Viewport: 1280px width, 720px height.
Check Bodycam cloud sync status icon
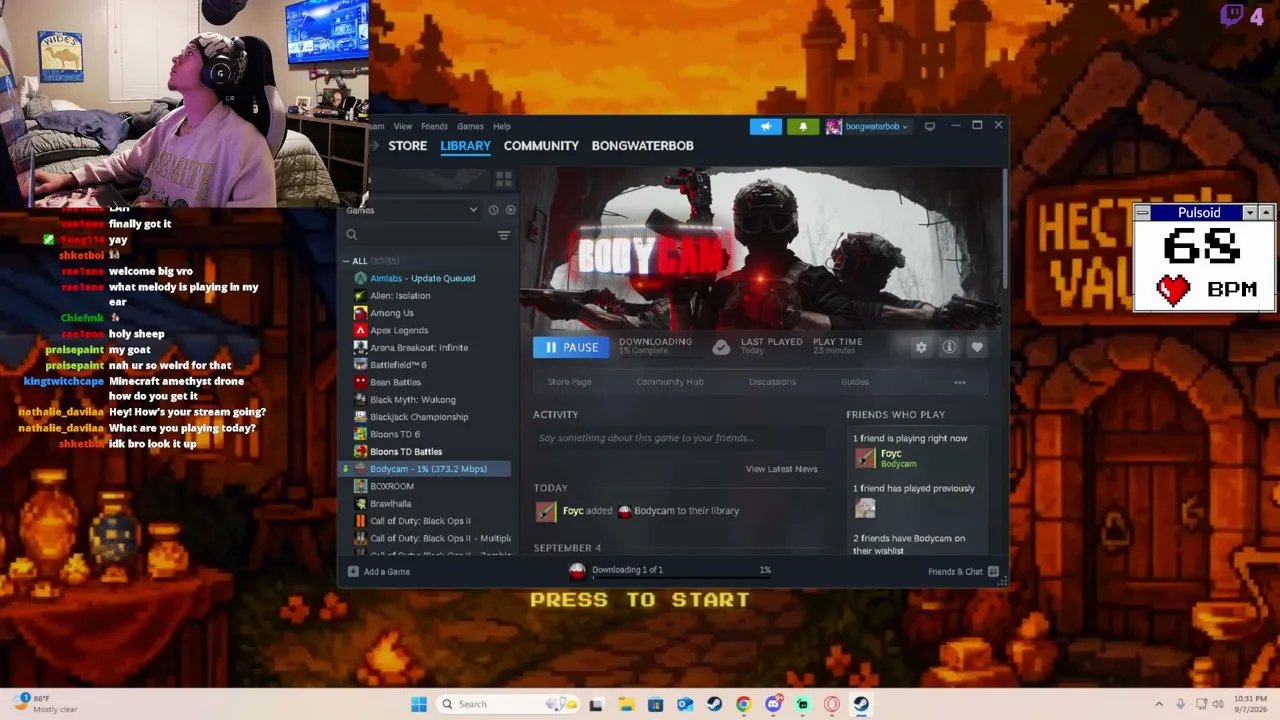point(721,347)
